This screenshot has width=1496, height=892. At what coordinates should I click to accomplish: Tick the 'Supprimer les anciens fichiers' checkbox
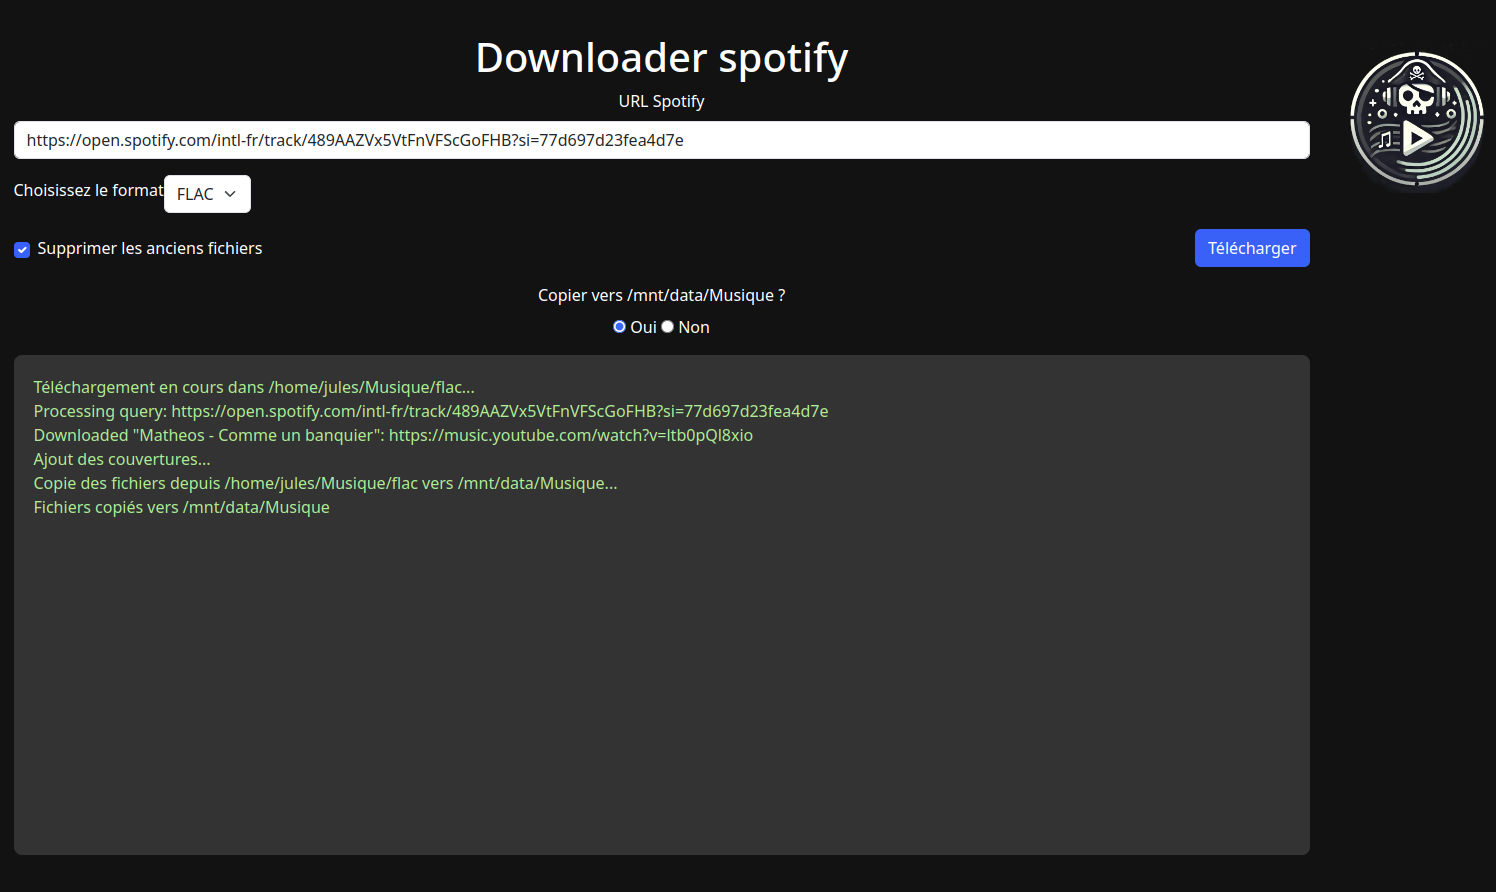coord(22,249)
